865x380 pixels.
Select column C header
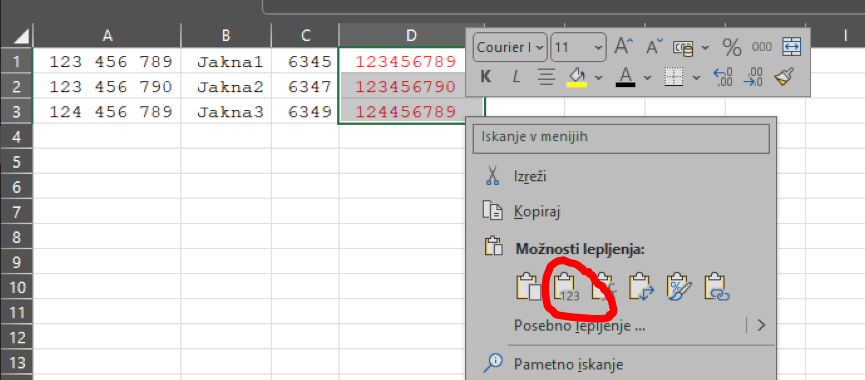(x=305, y=36)
